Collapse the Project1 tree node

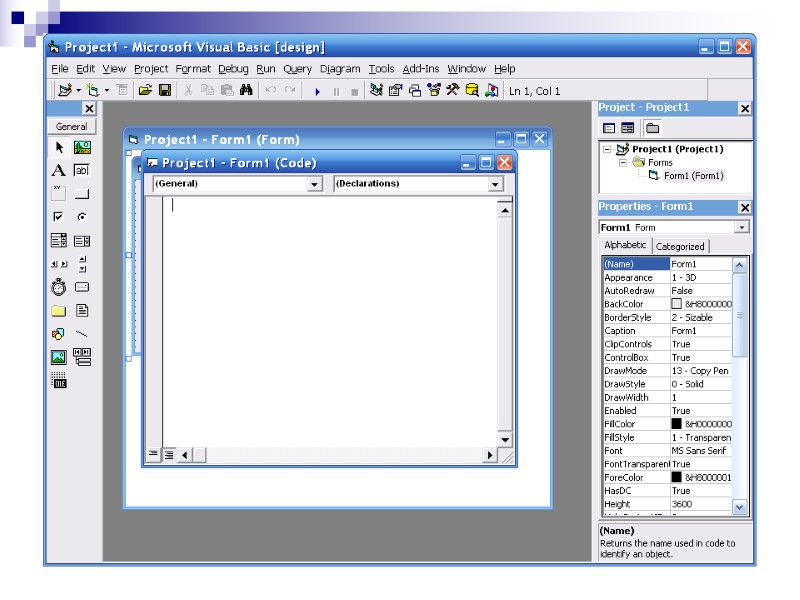607,149
